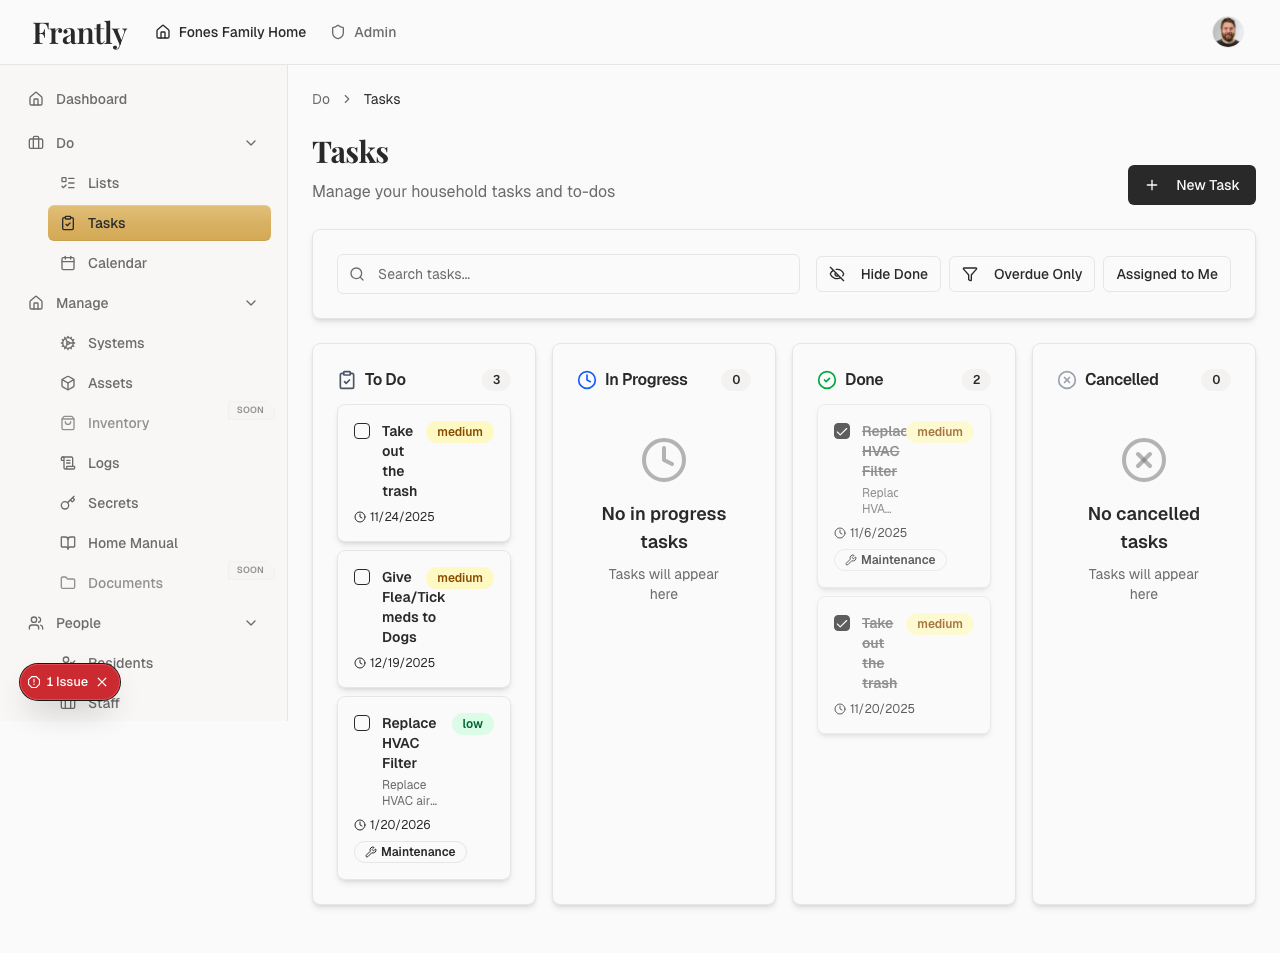Viewport: 1280px width, 953px height.
Task: Expand the People section
Action: [251, 623]
